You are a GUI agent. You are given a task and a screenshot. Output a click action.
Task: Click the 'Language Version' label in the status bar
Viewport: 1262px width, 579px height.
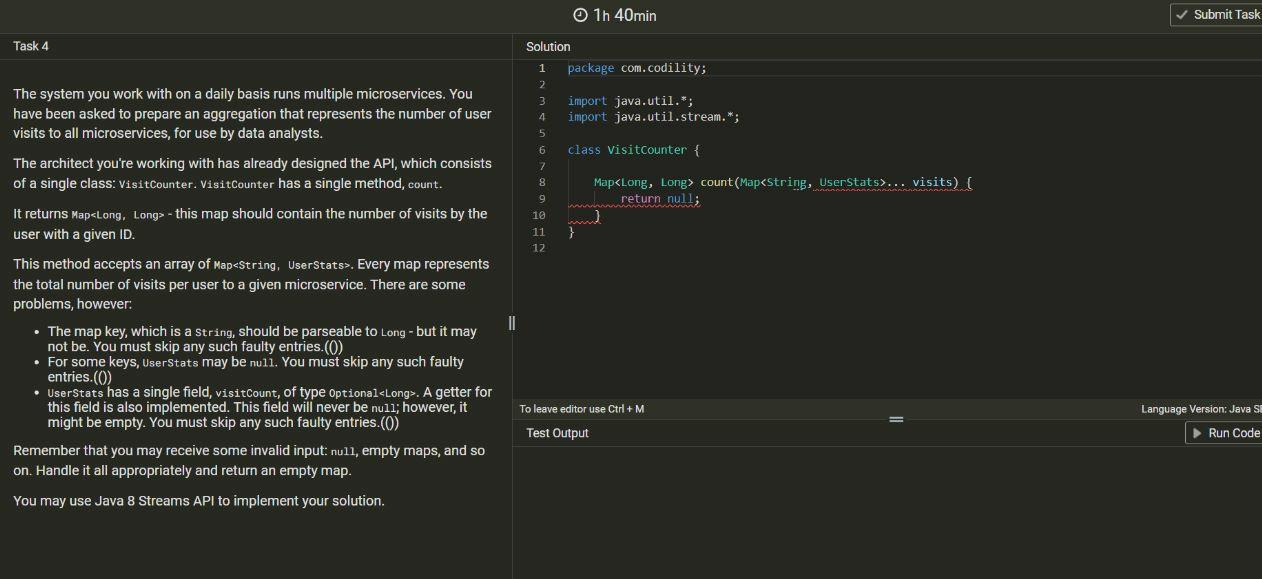click(1201, 409)
